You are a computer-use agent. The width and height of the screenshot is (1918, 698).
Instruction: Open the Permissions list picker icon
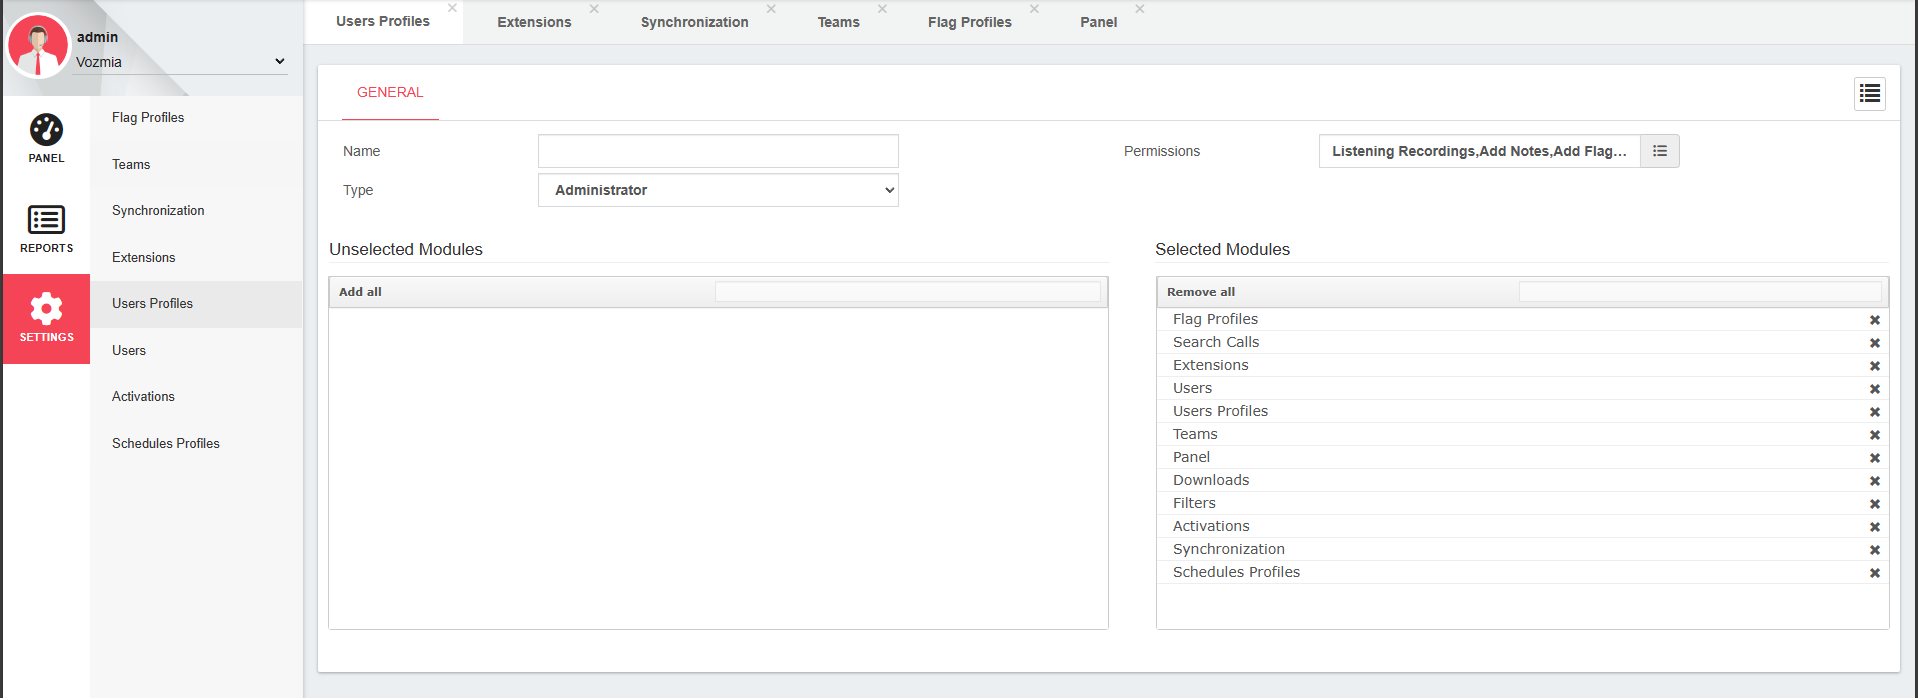coord(1659,151)
